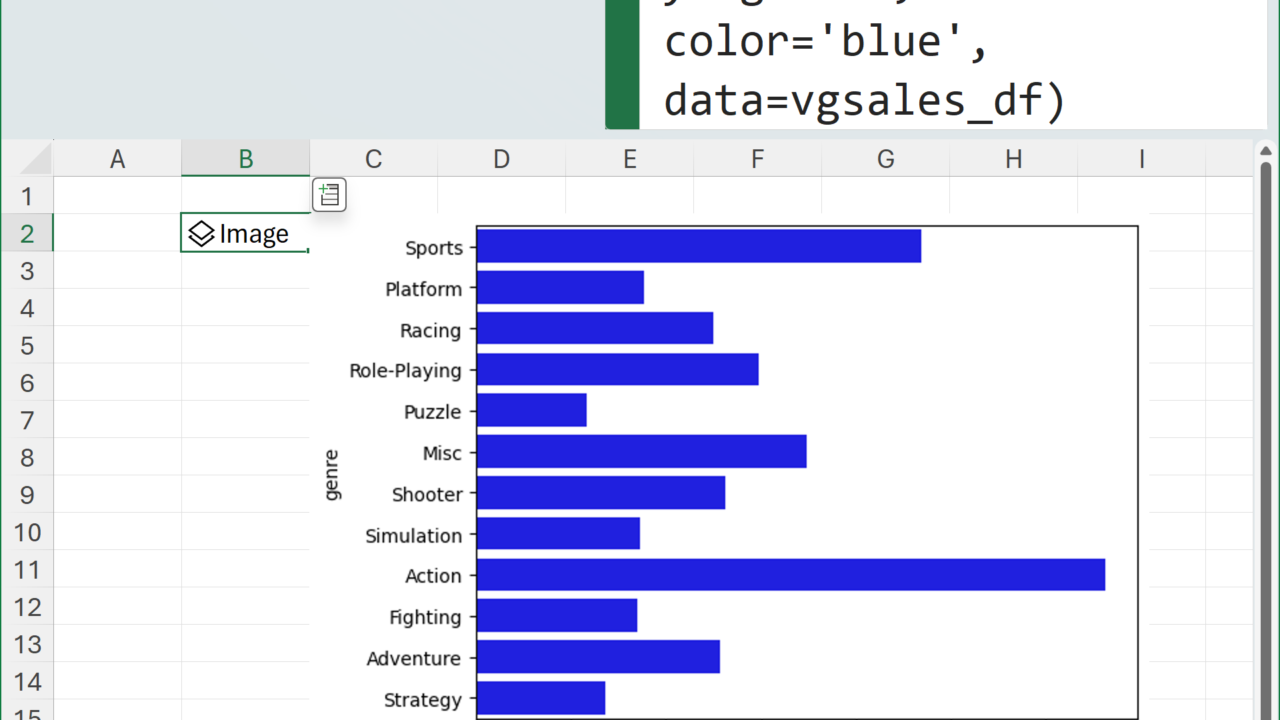Image resolution: width=1280 pixels, height=720 pixels.
Task: Click the blue Role-Playing bar in the chart
Action: (x=618, y=370)
